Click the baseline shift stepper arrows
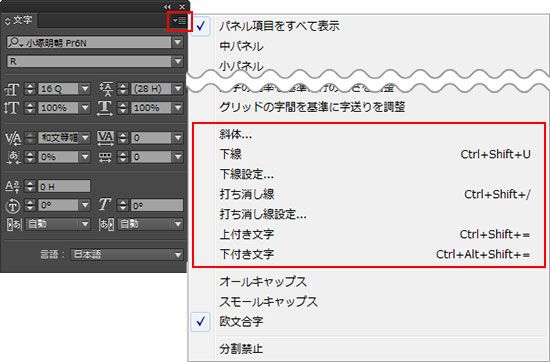The image size is (550, 362). tap(30, 186)
